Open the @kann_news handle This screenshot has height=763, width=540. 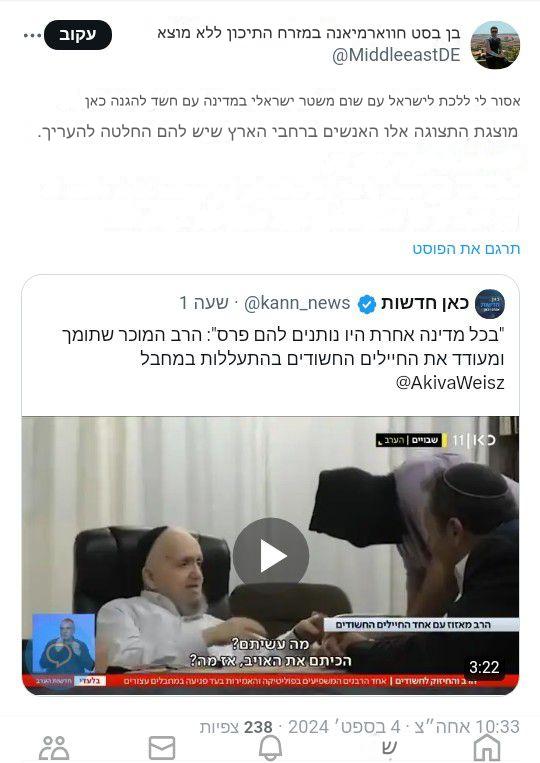(x=297, y=303)
